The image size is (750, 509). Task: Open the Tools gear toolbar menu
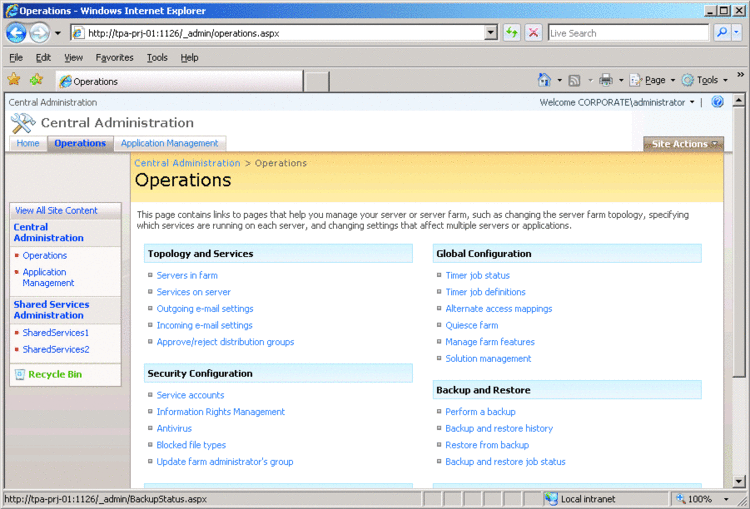click(704, 80)
